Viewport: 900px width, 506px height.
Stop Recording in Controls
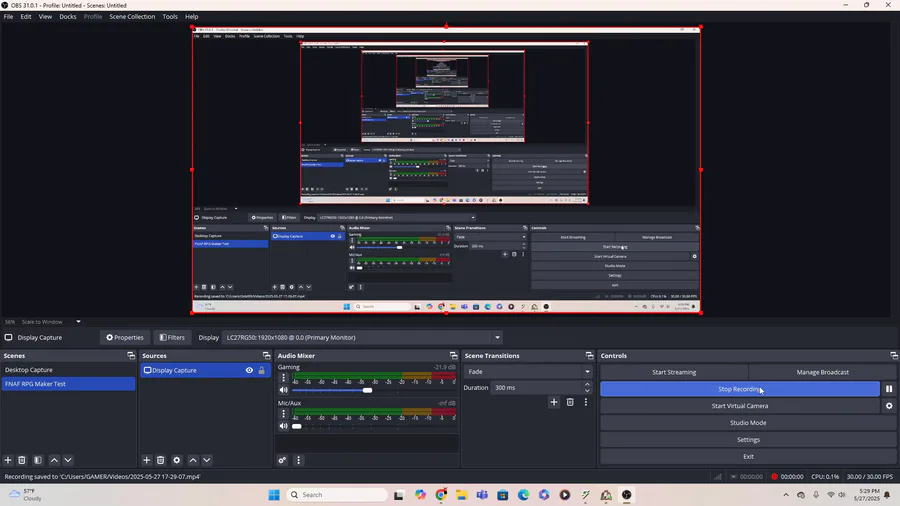click(740, 389)
